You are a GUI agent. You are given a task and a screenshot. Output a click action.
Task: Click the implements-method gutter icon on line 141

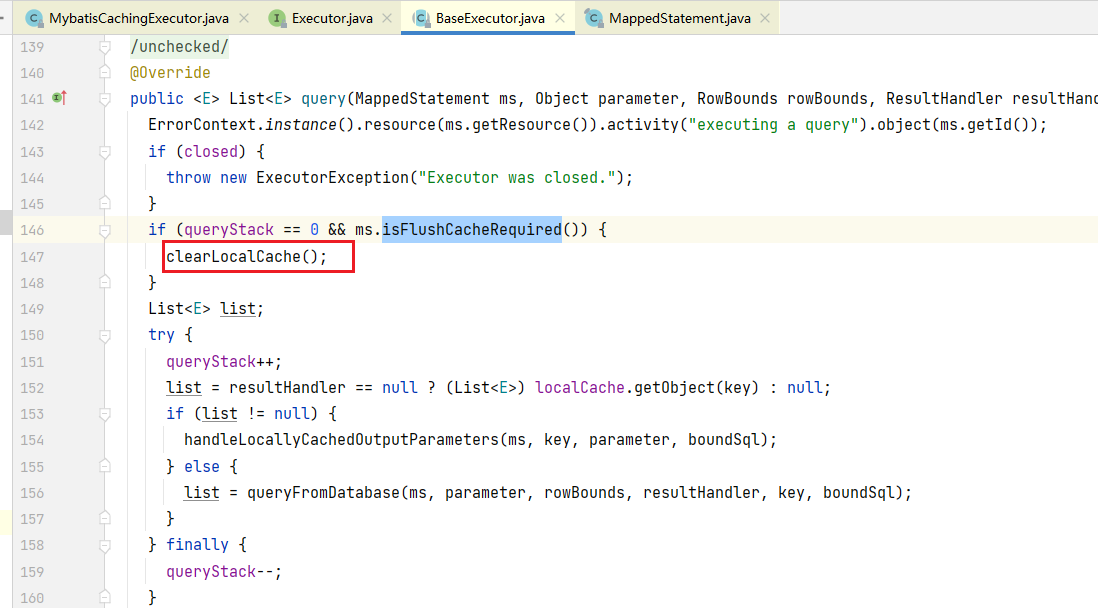click(59, 98)
